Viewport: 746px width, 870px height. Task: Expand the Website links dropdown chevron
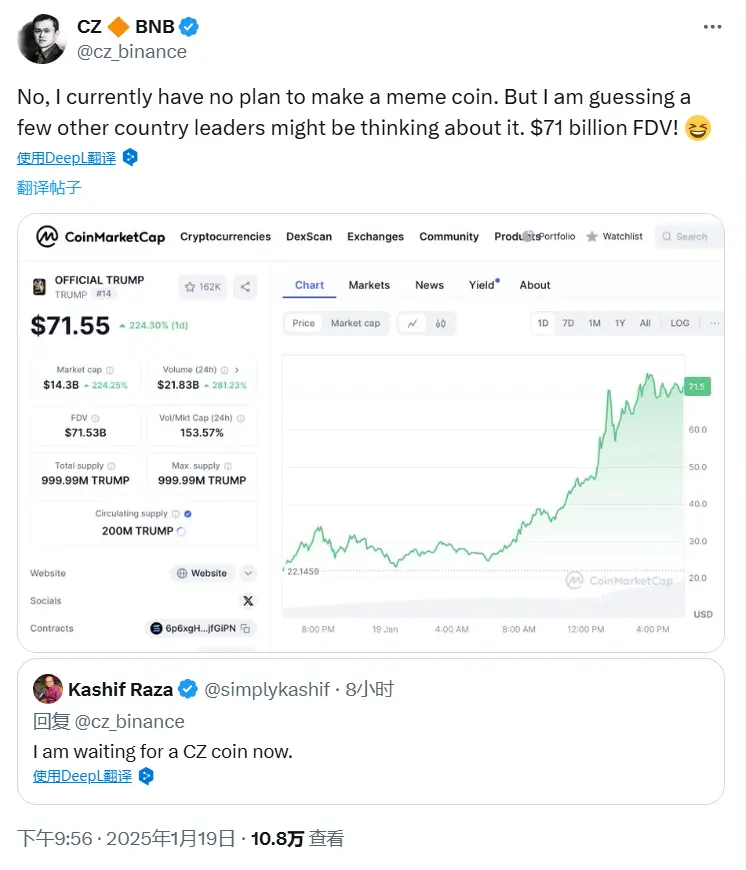tap(248, 574)
